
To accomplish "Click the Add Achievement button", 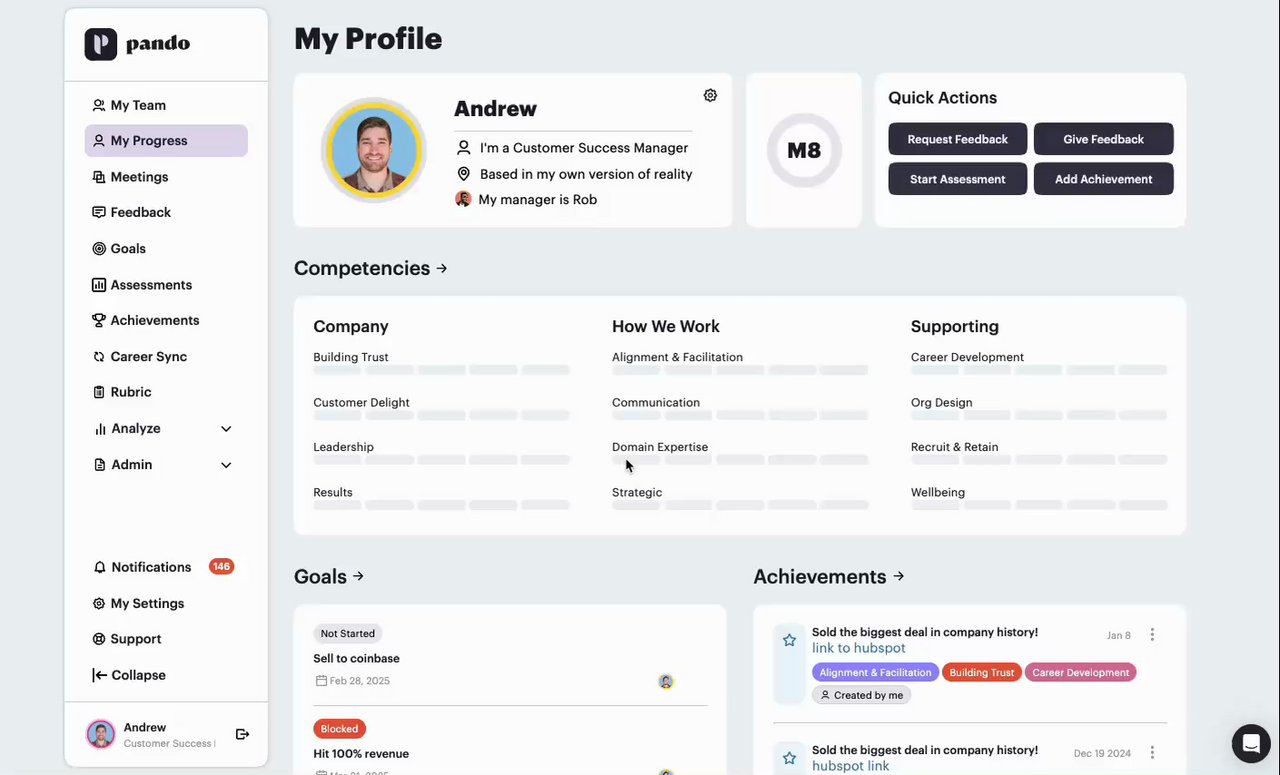I will [1103, 179].
